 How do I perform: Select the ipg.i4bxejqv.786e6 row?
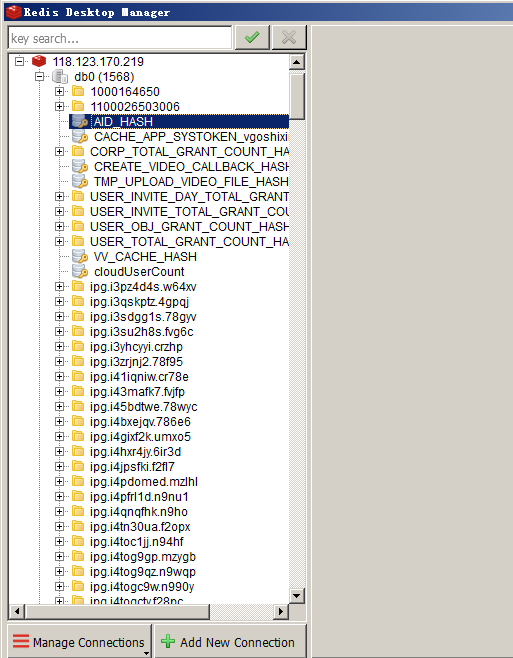[140, 422]
